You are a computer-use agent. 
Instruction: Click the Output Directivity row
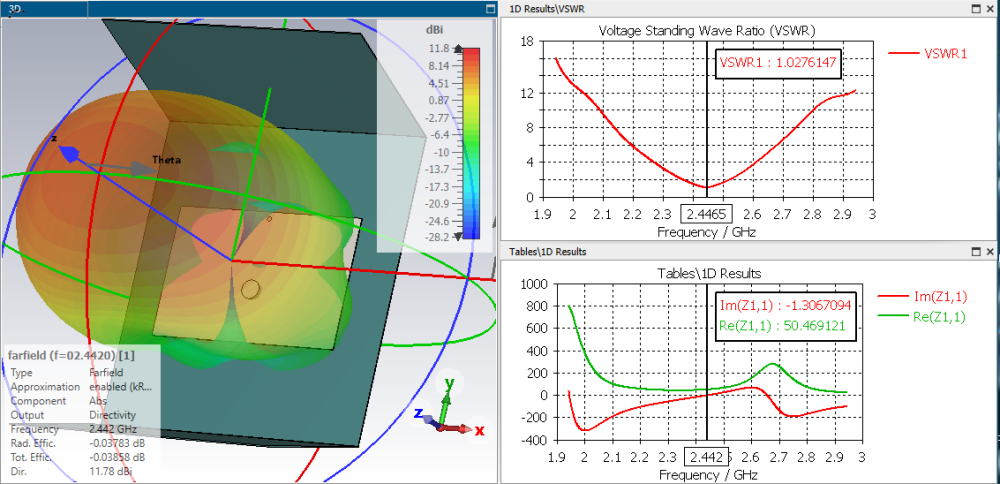73,415
